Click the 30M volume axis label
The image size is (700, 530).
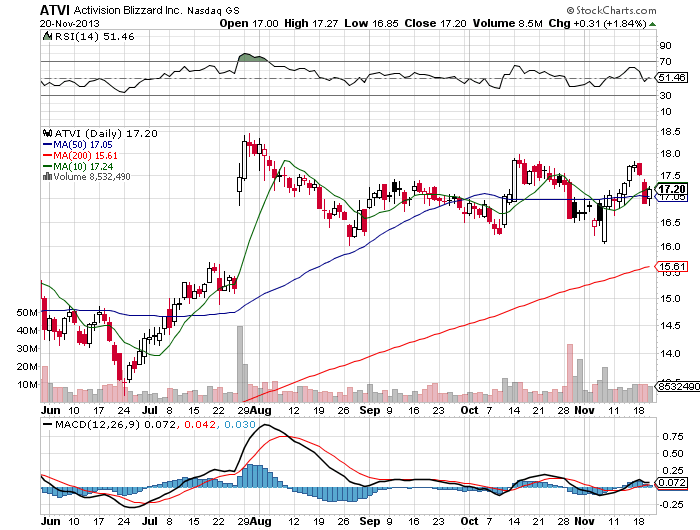[27, 349]
